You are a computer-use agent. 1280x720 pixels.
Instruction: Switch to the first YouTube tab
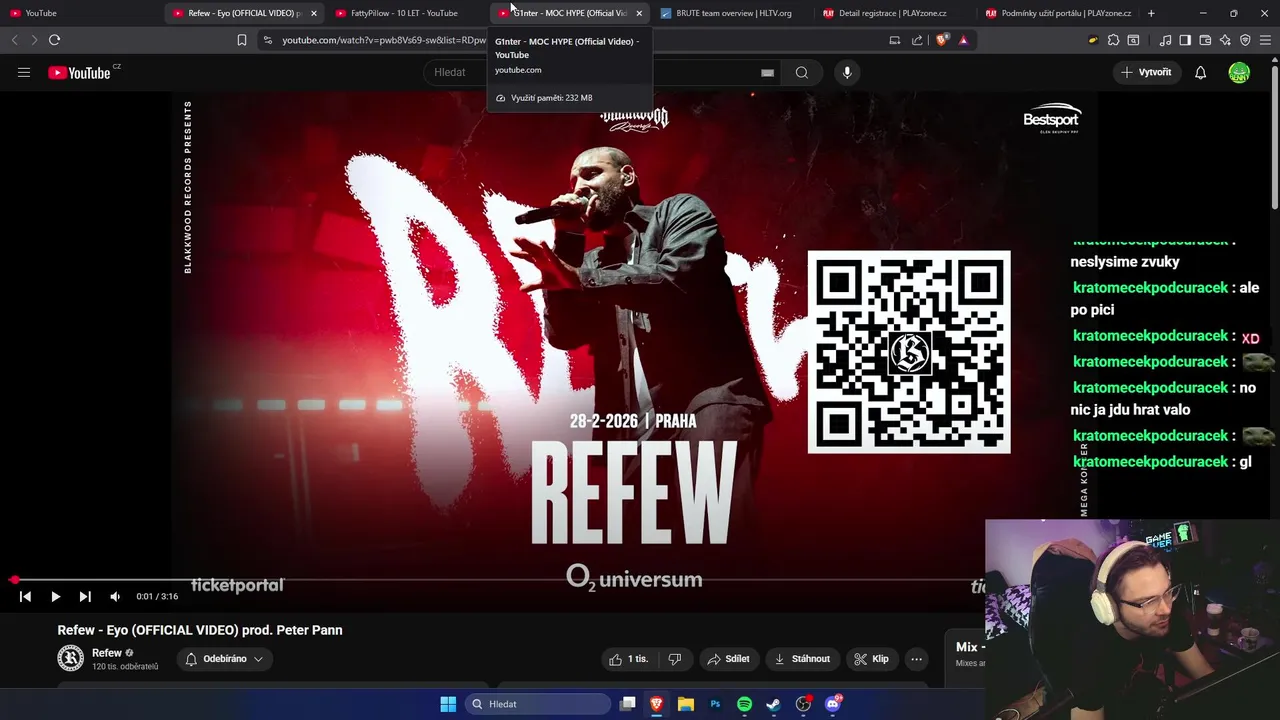(x=80, y=13)
